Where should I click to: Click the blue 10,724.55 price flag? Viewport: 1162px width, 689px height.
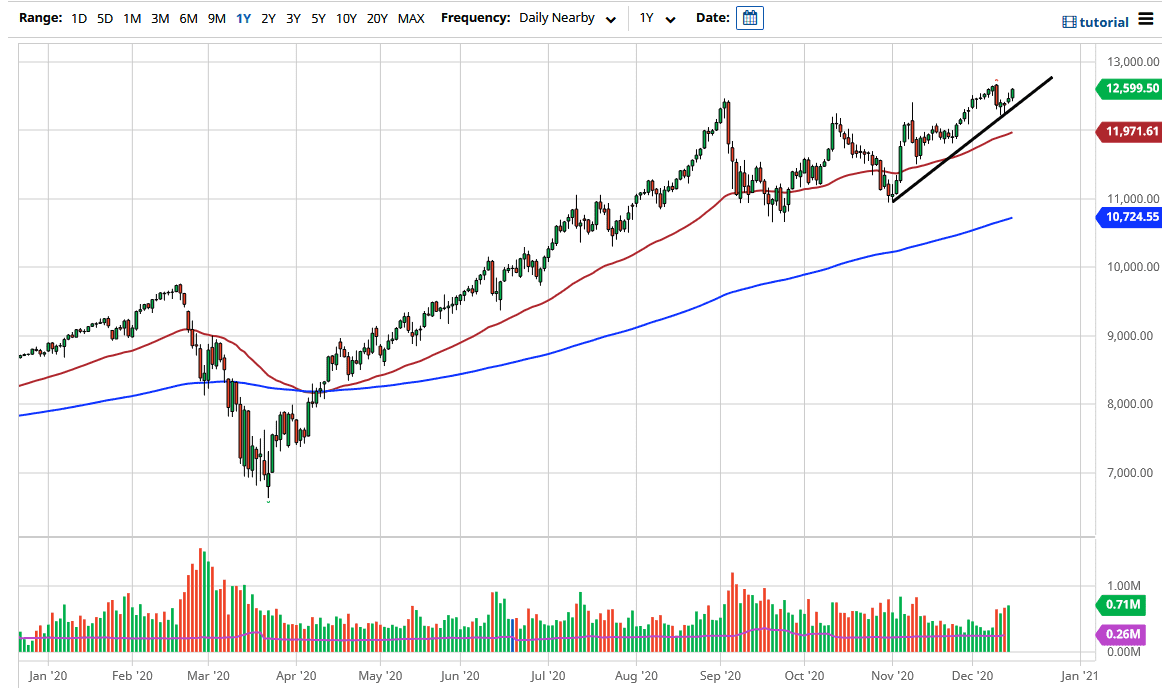tap(1128, 217)
